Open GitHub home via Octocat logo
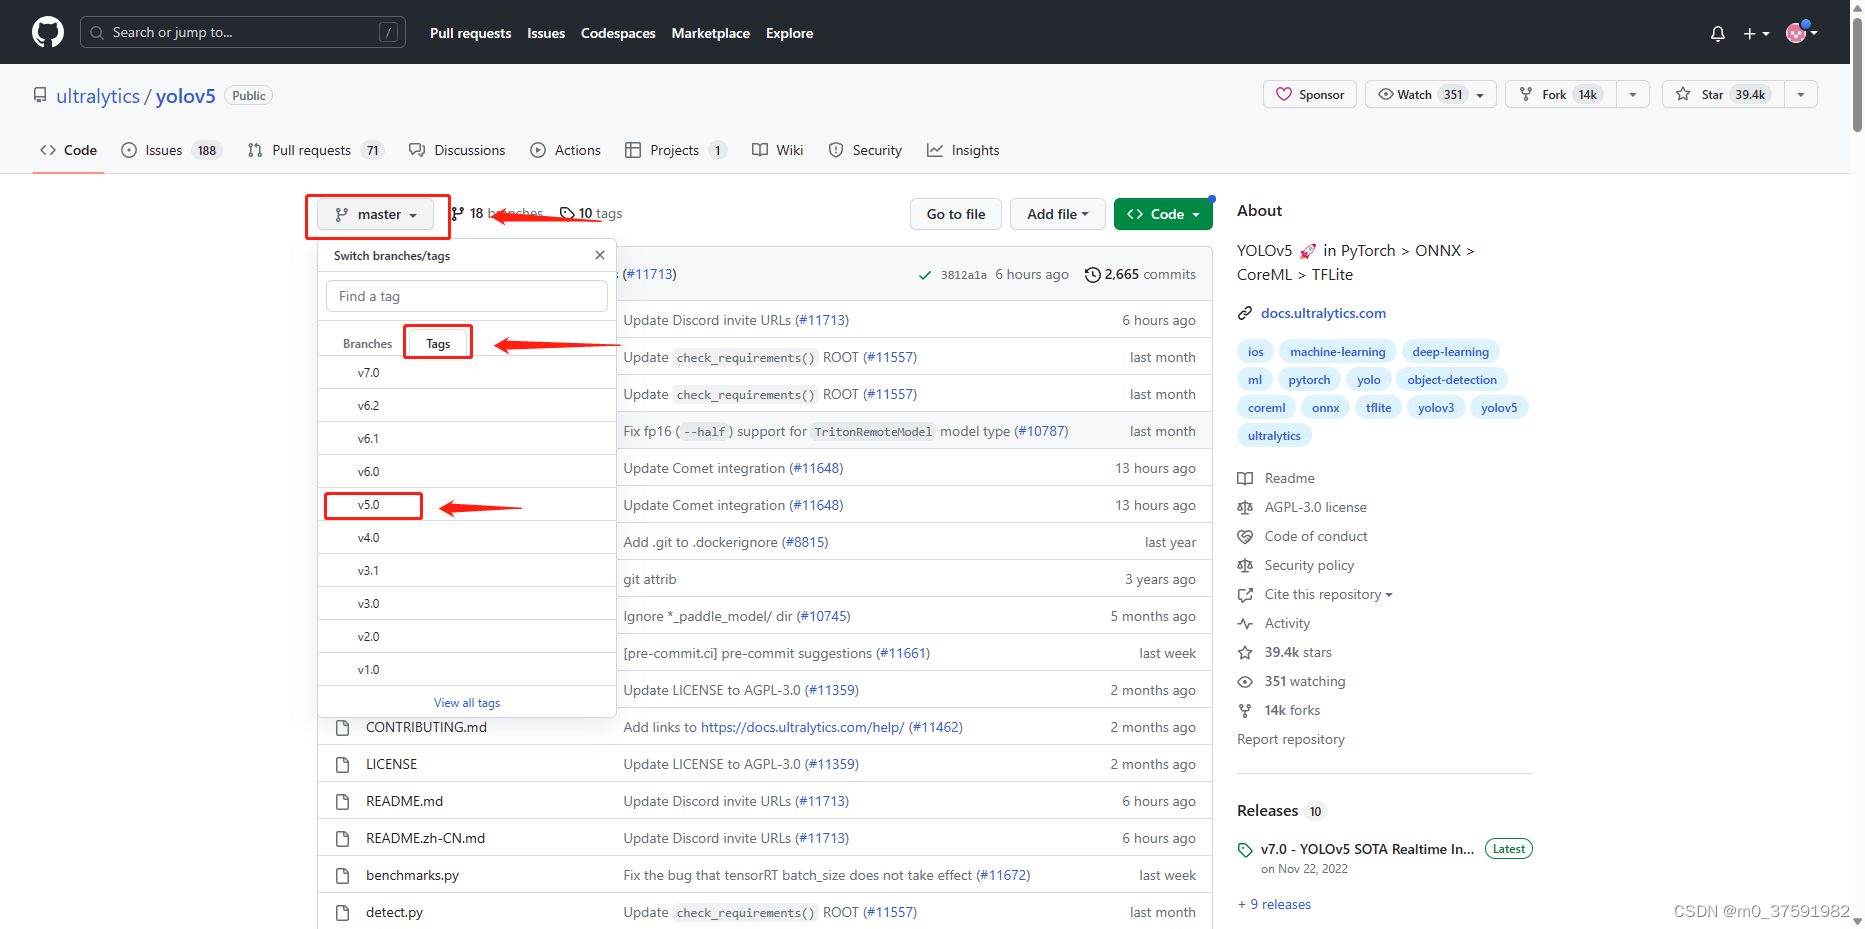 click(x=48, y=32)
